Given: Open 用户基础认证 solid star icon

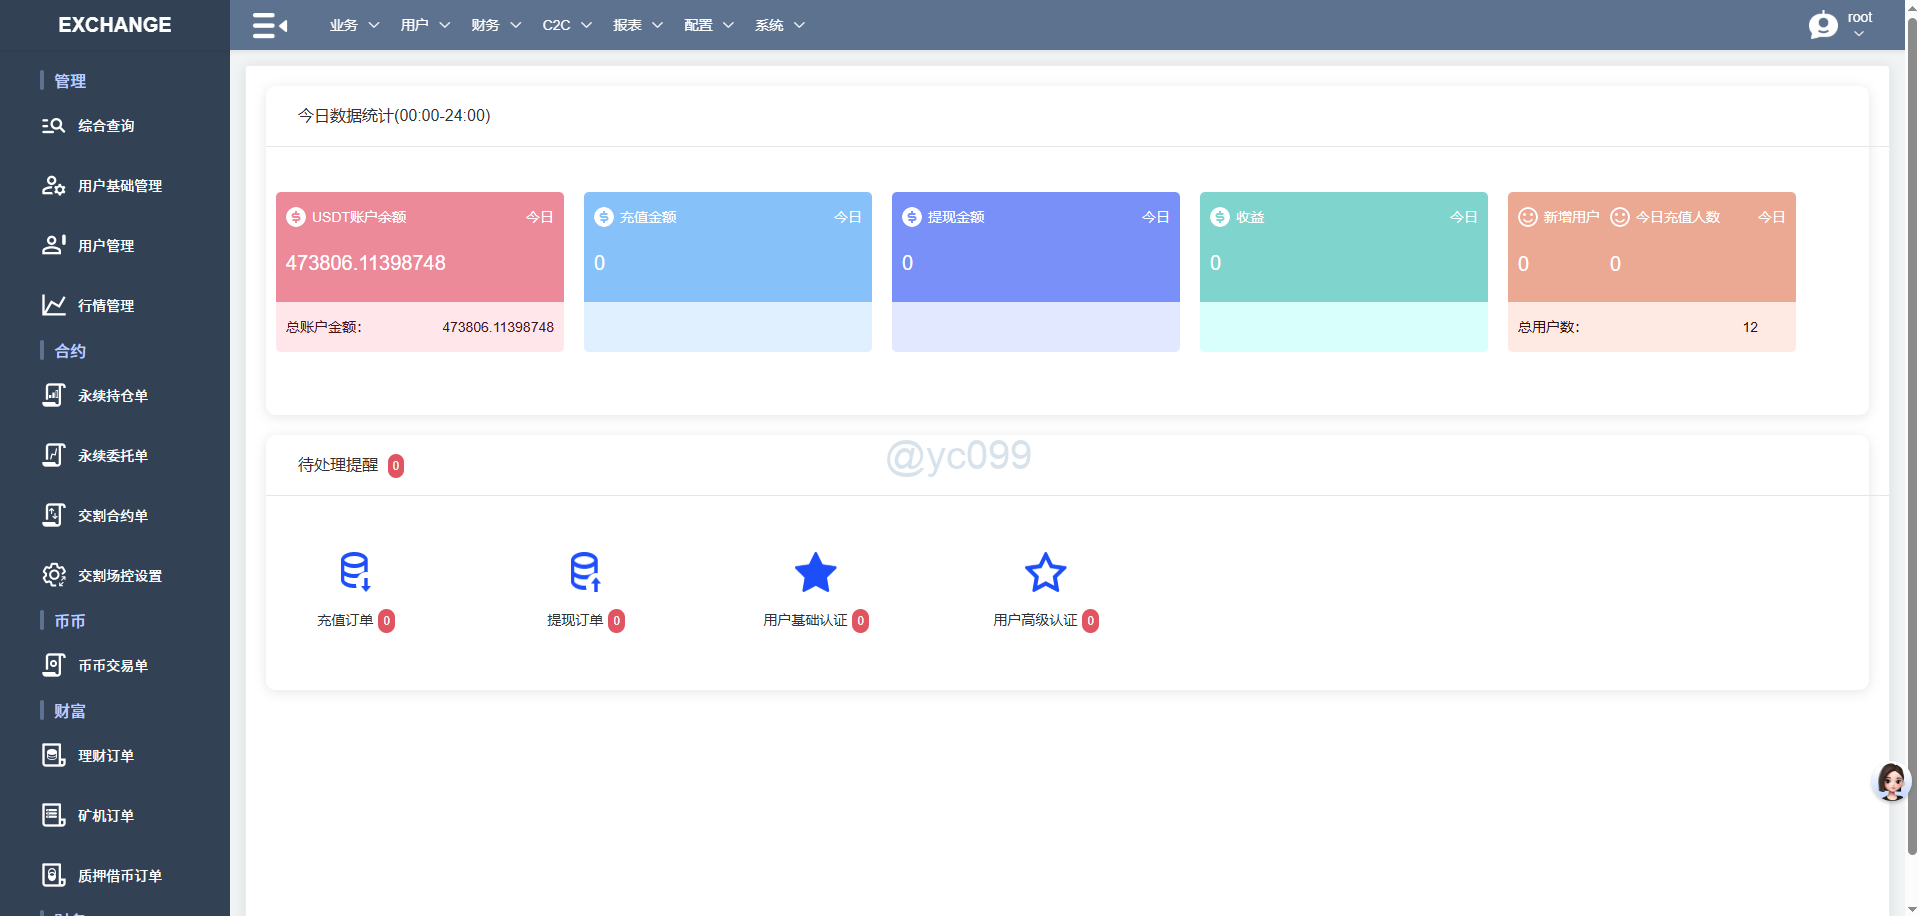Looking at the screenshot, I should (x=815, y=573).
